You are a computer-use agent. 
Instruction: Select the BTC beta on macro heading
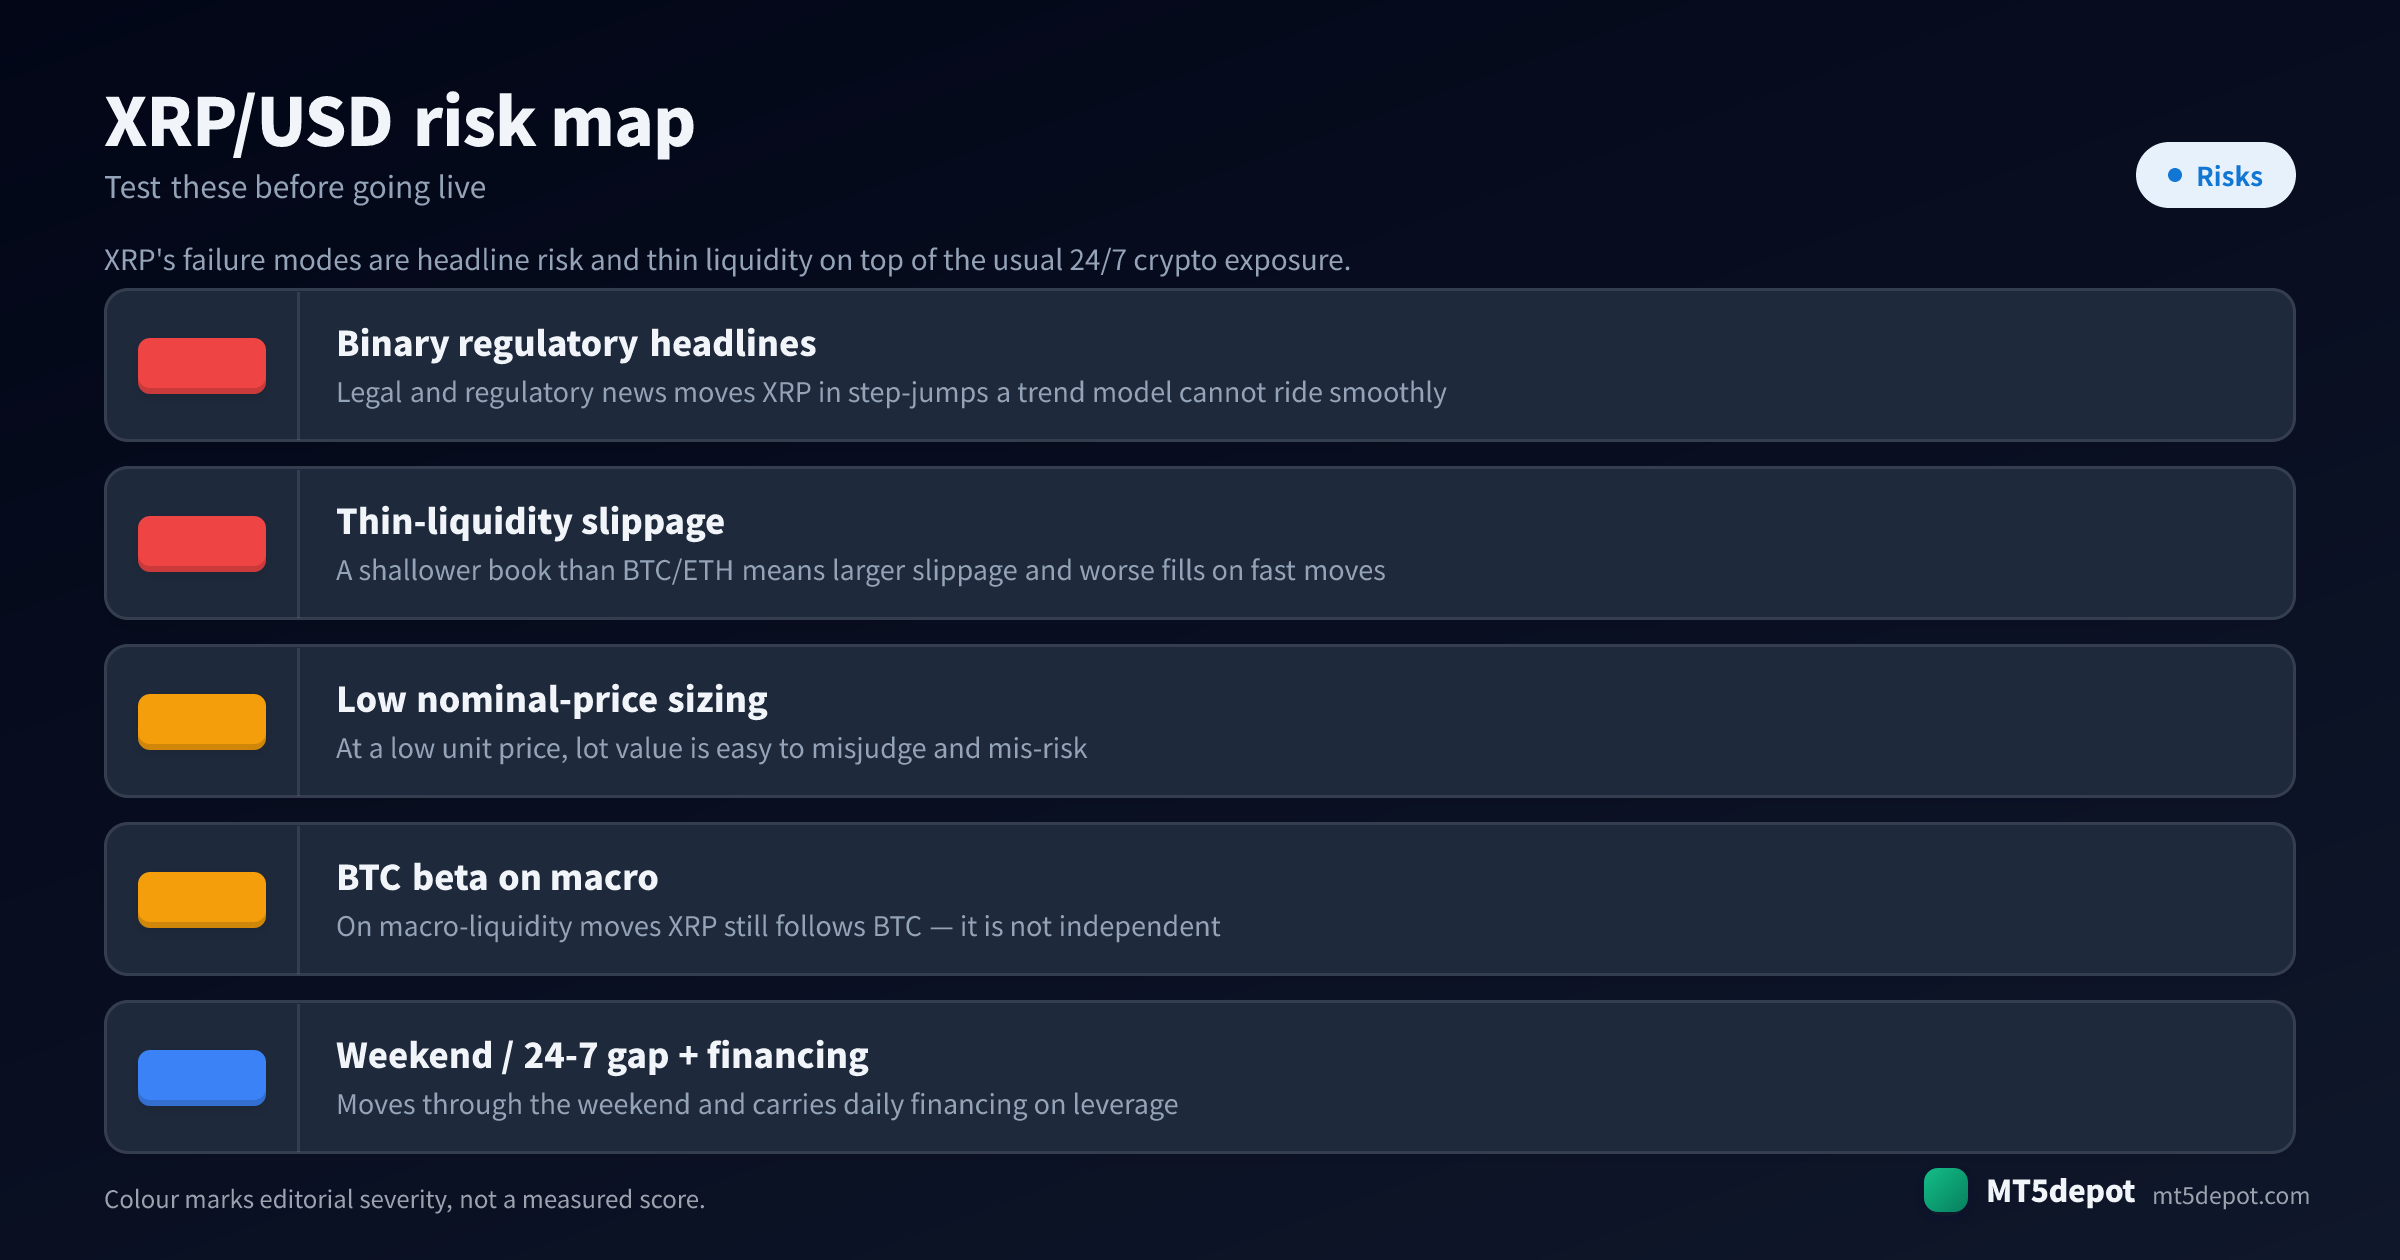(497, 878)
